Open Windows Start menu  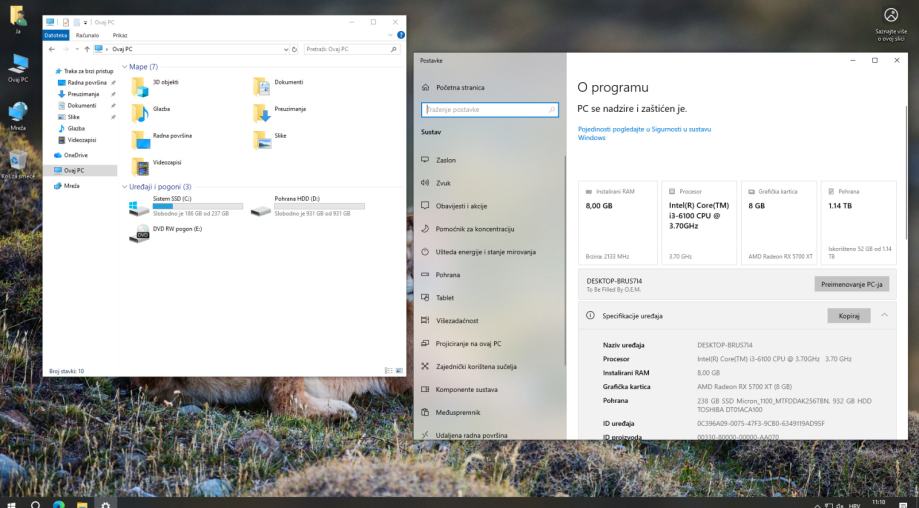[11, 504]
